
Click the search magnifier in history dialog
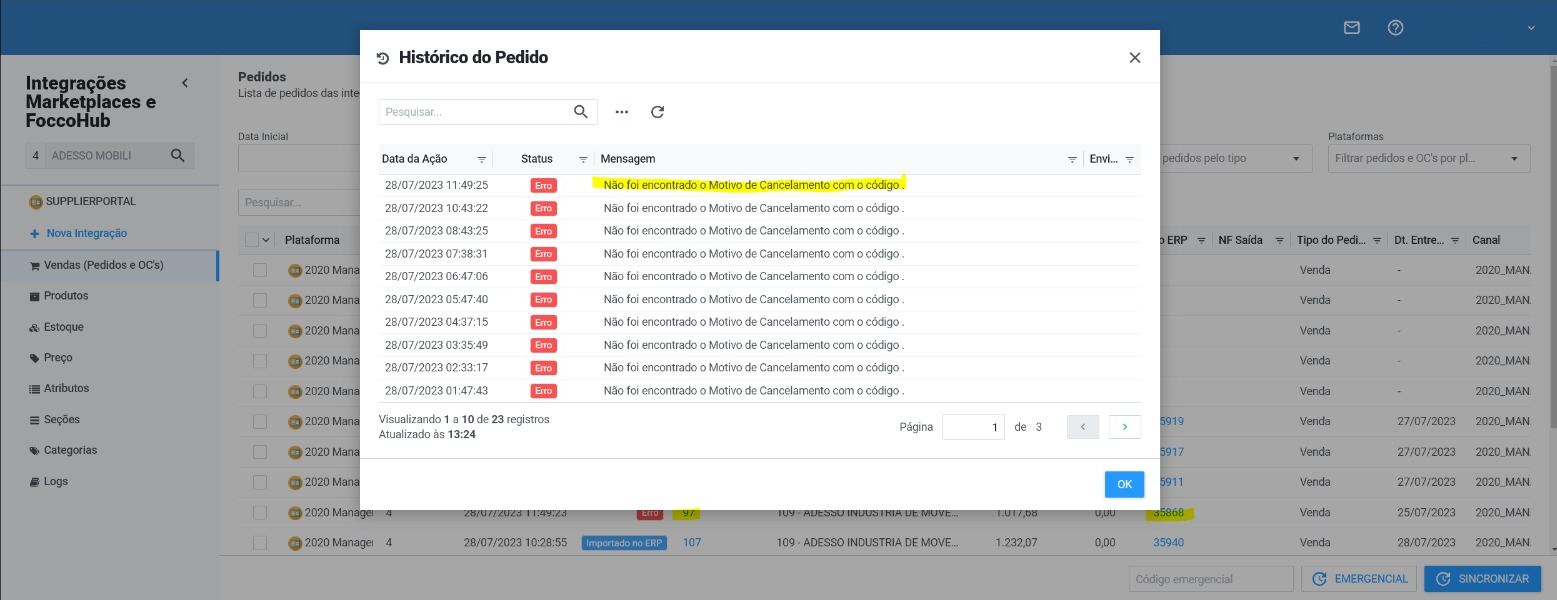click(581, 112)
